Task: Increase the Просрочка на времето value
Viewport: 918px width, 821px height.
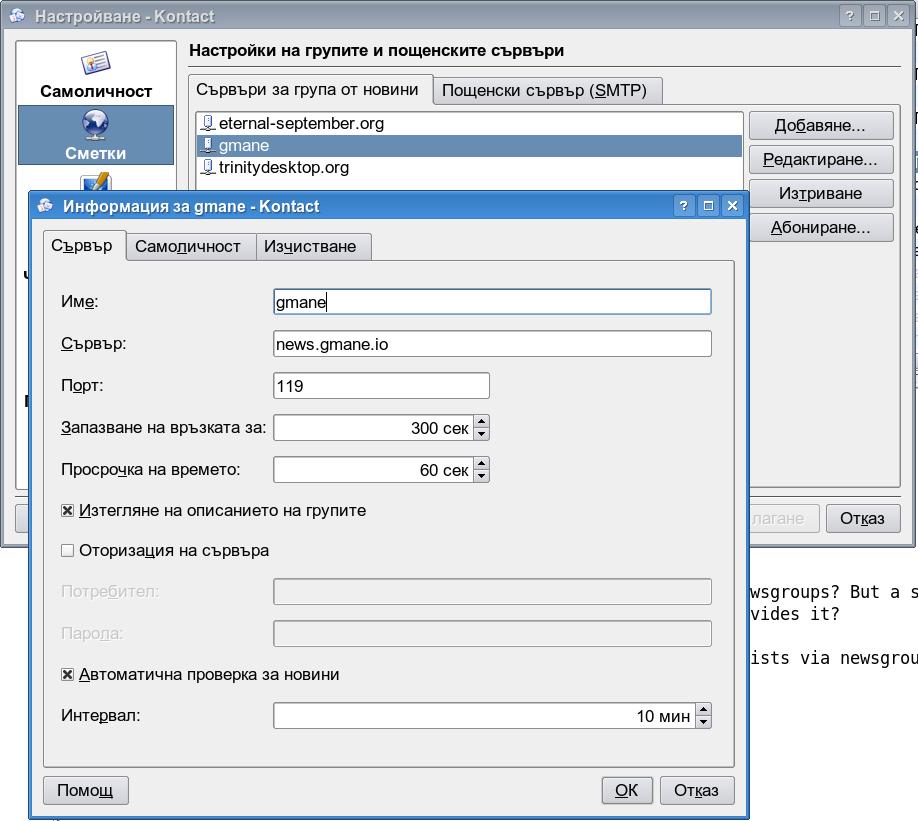Action: 481,464
